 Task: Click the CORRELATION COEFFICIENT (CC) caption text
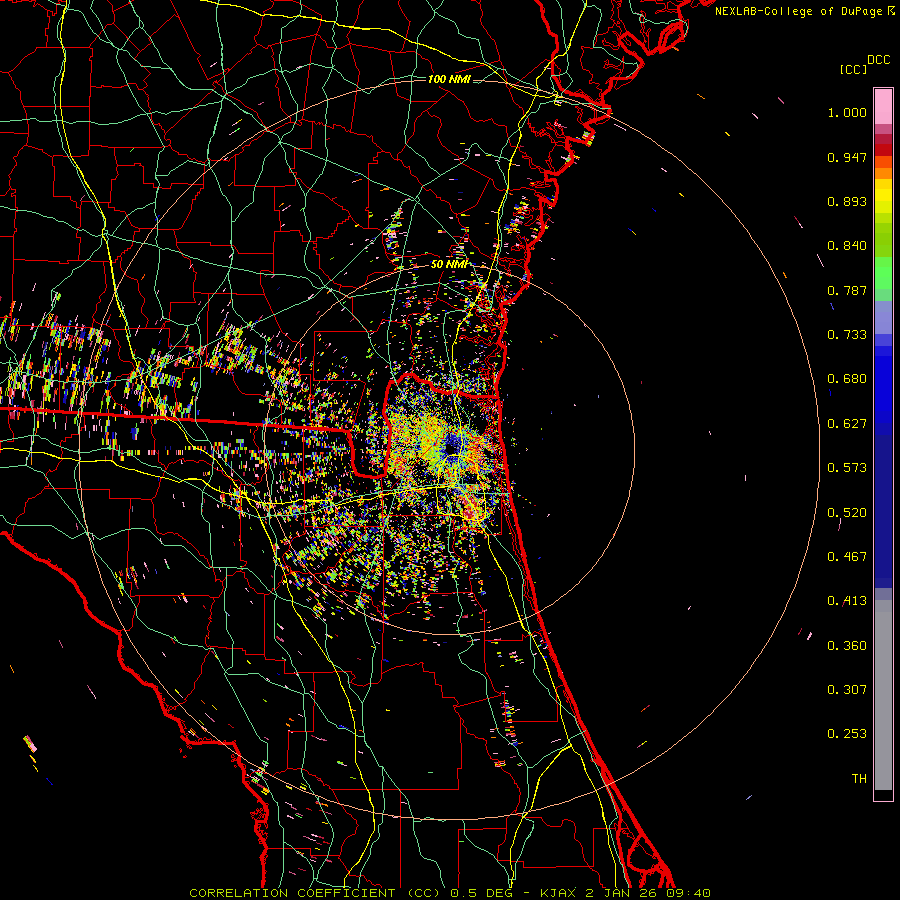click(315, 893)
